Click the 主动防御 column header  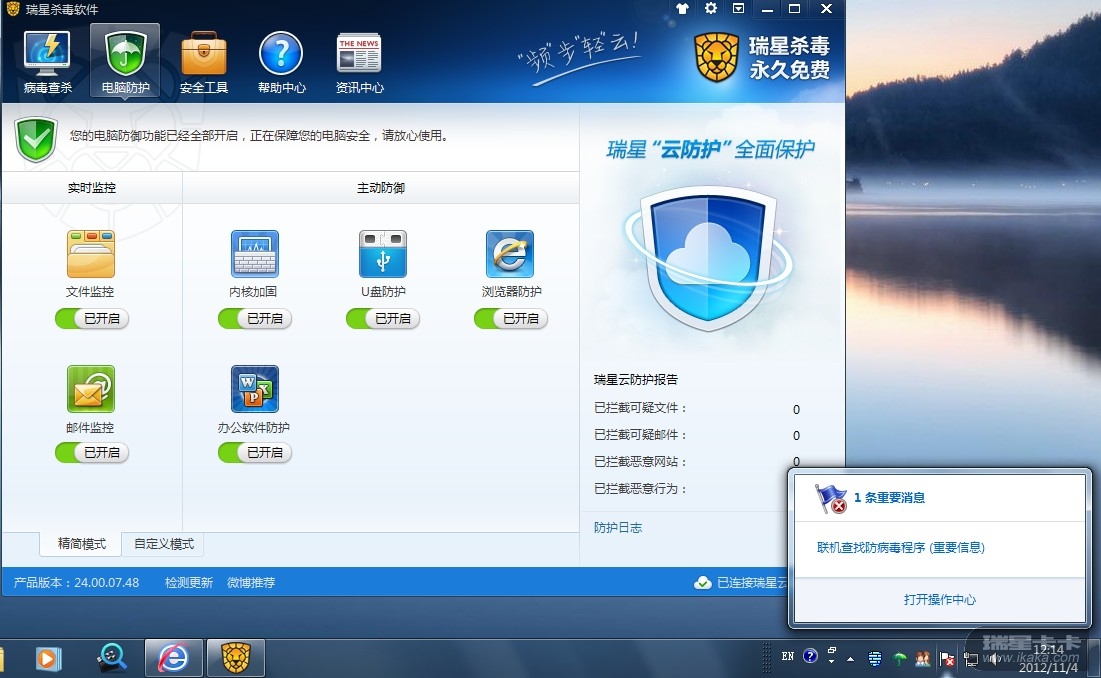point(381,188)
